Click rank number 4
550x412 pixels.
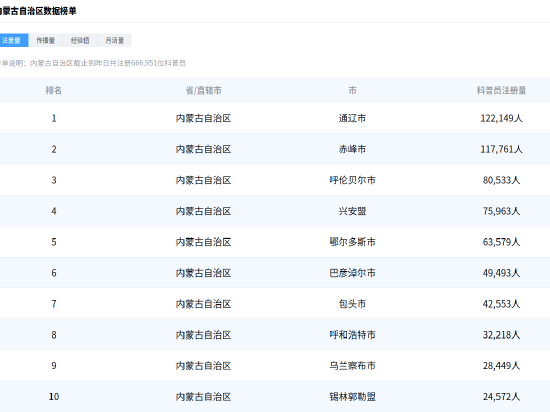(x=54, y=211)
